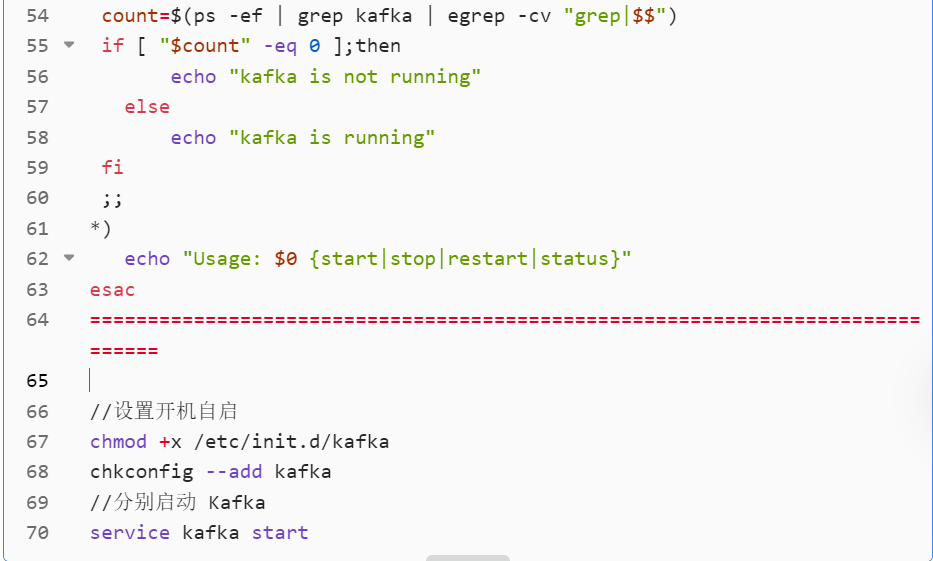933x561 pixels.
Task: Click "$0" in the Usage string
Action: [286, 259]
